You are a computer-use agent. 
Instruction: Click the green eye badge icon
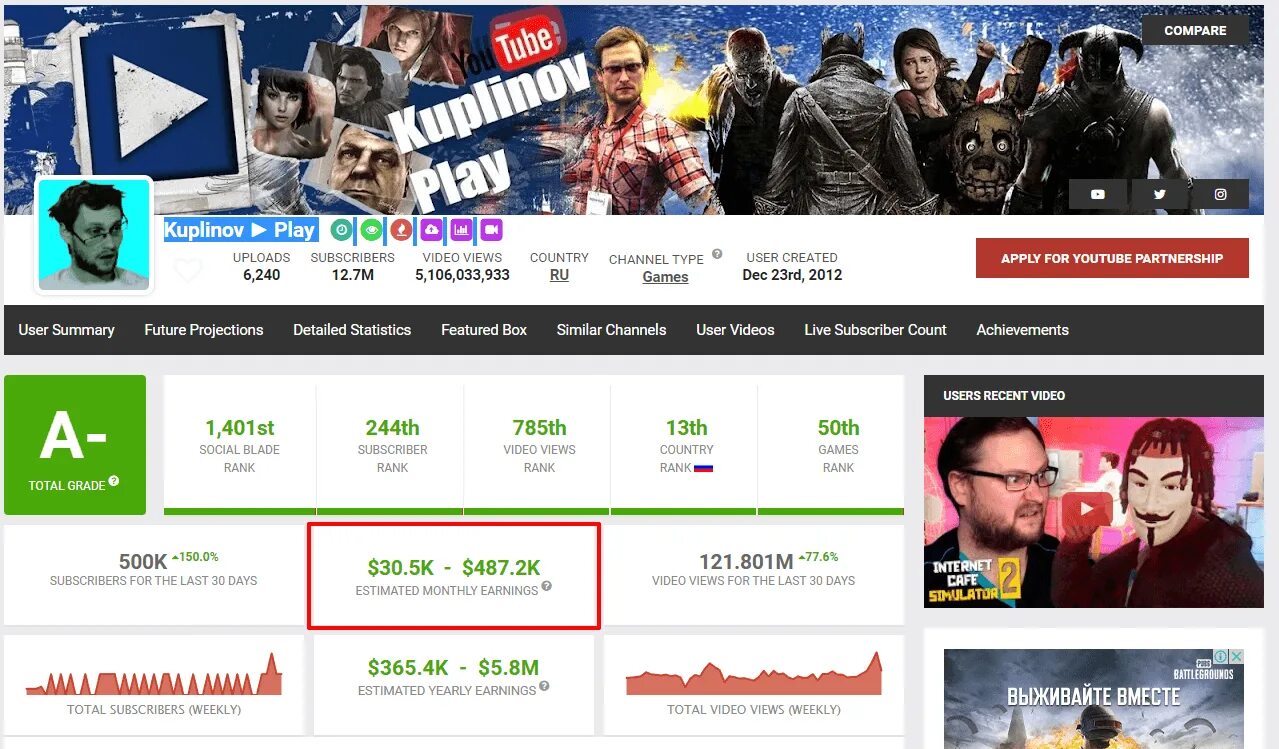click(371, 230)
